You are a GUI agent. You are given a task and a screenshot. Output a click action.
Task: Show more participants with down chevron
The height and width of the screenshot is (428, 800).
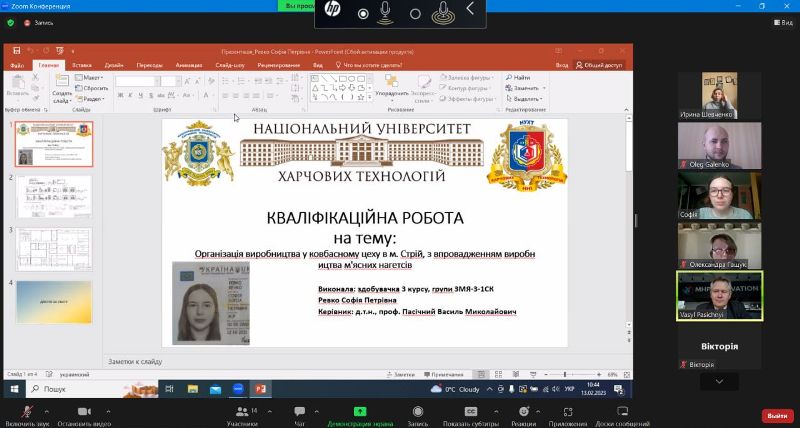click(719, 381)
